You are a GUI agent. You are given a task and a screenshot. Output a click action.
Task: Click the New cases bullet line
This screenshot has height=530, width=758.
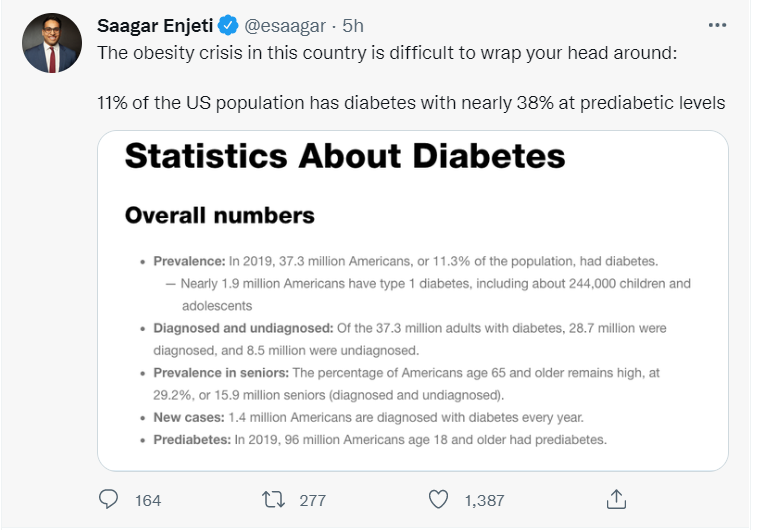click(368, 417)
